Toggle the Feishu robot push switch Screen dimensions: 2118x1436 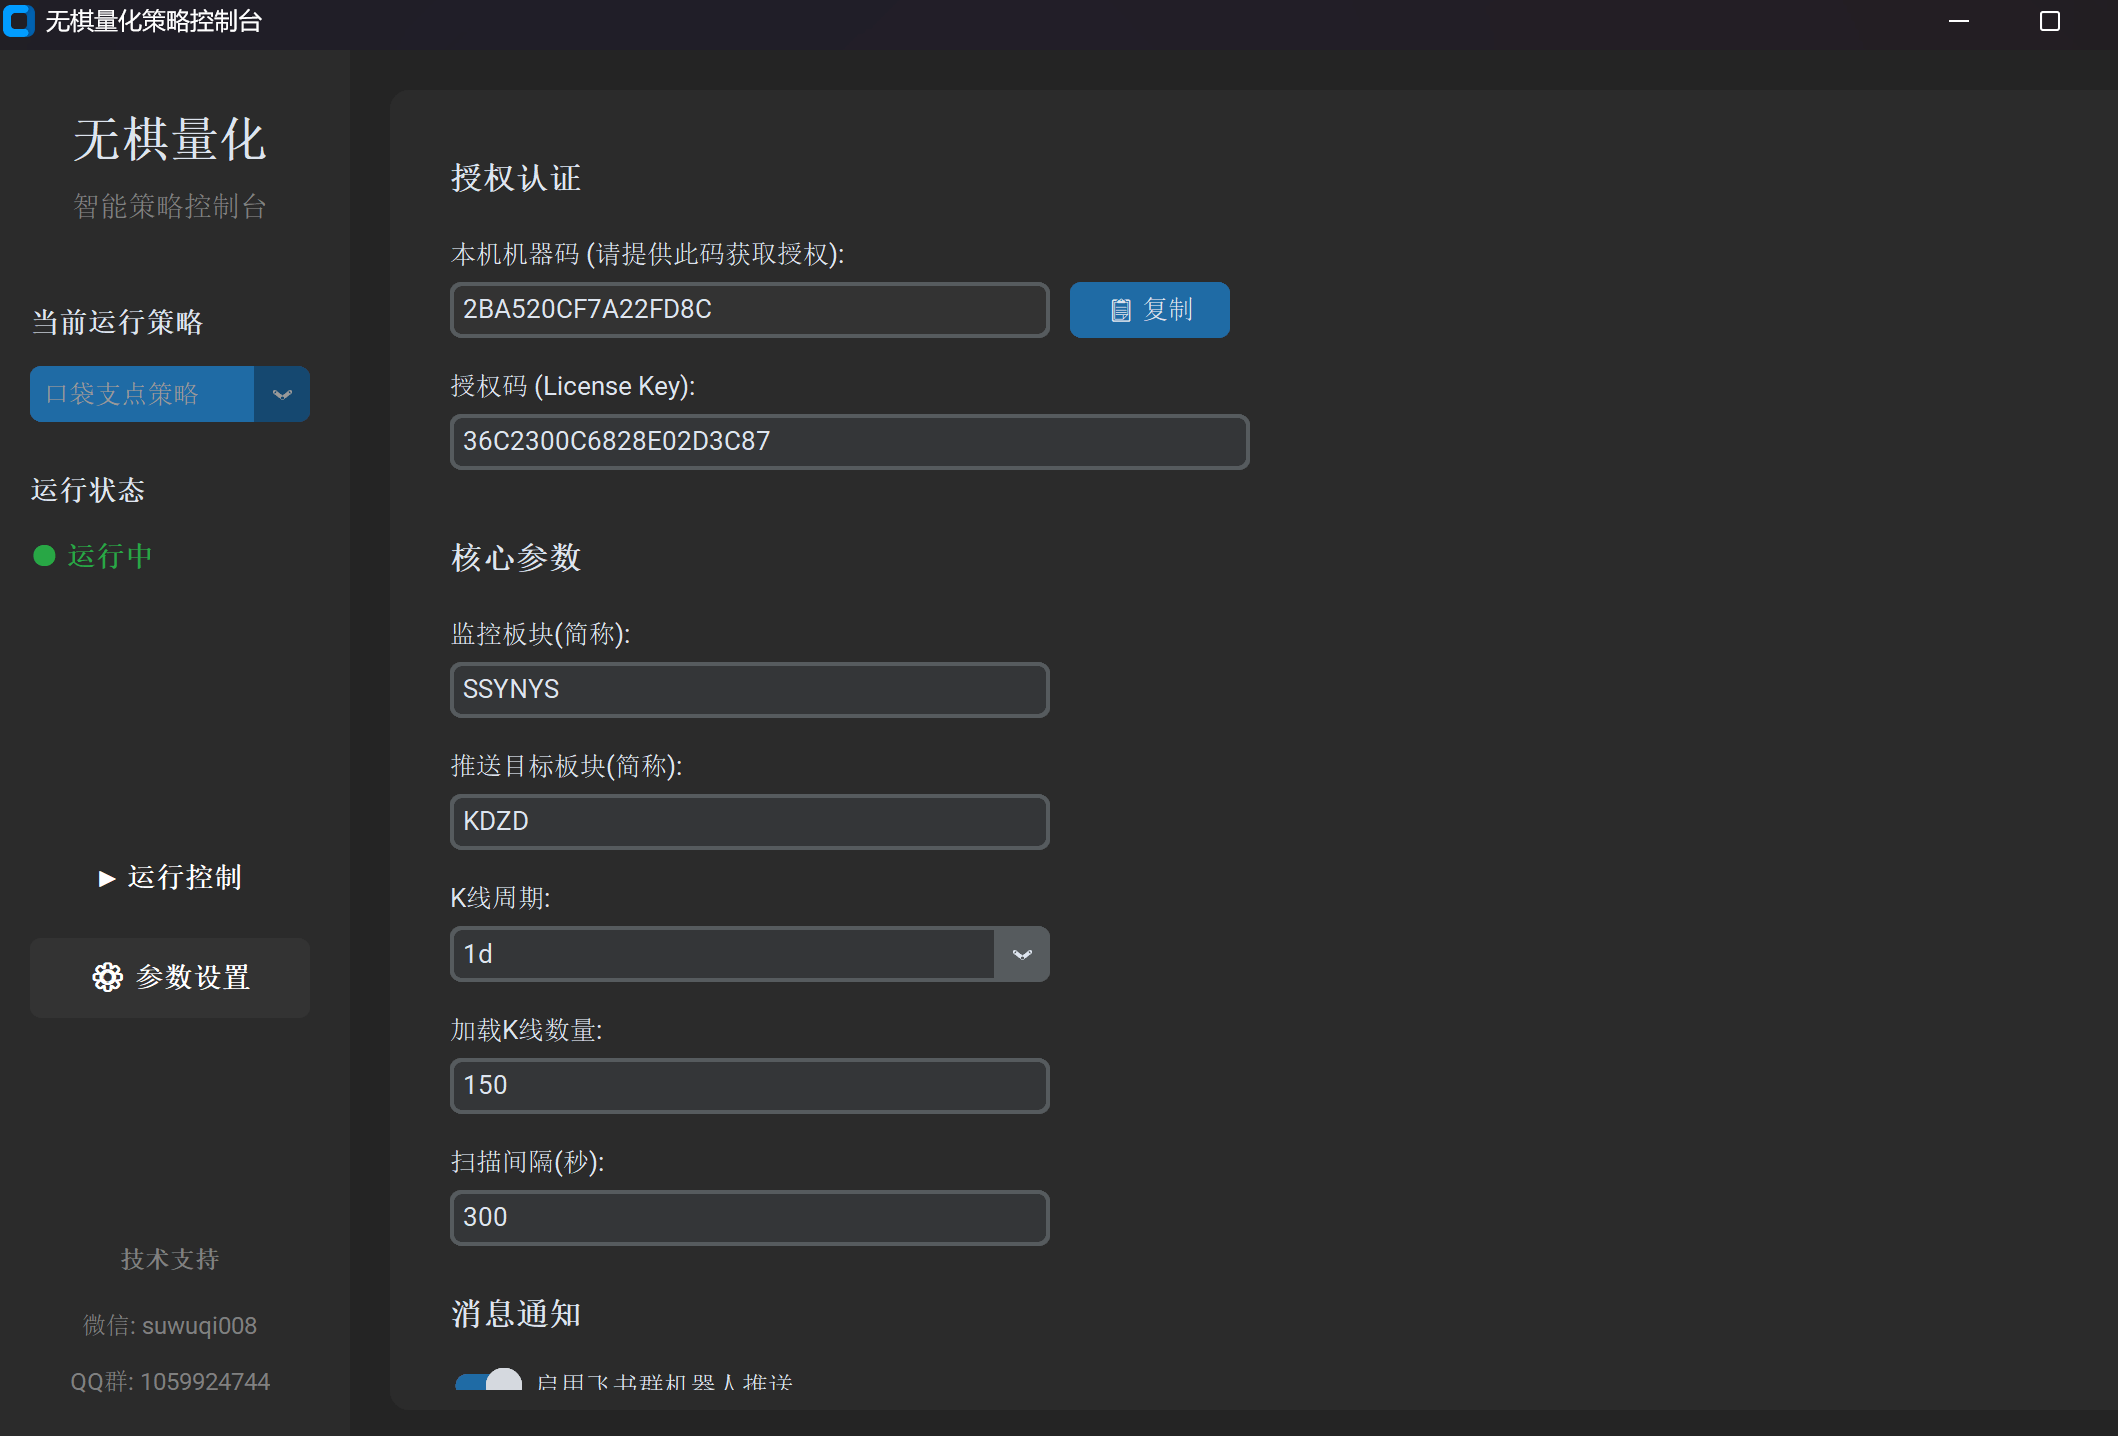(x=489, y=1382)
